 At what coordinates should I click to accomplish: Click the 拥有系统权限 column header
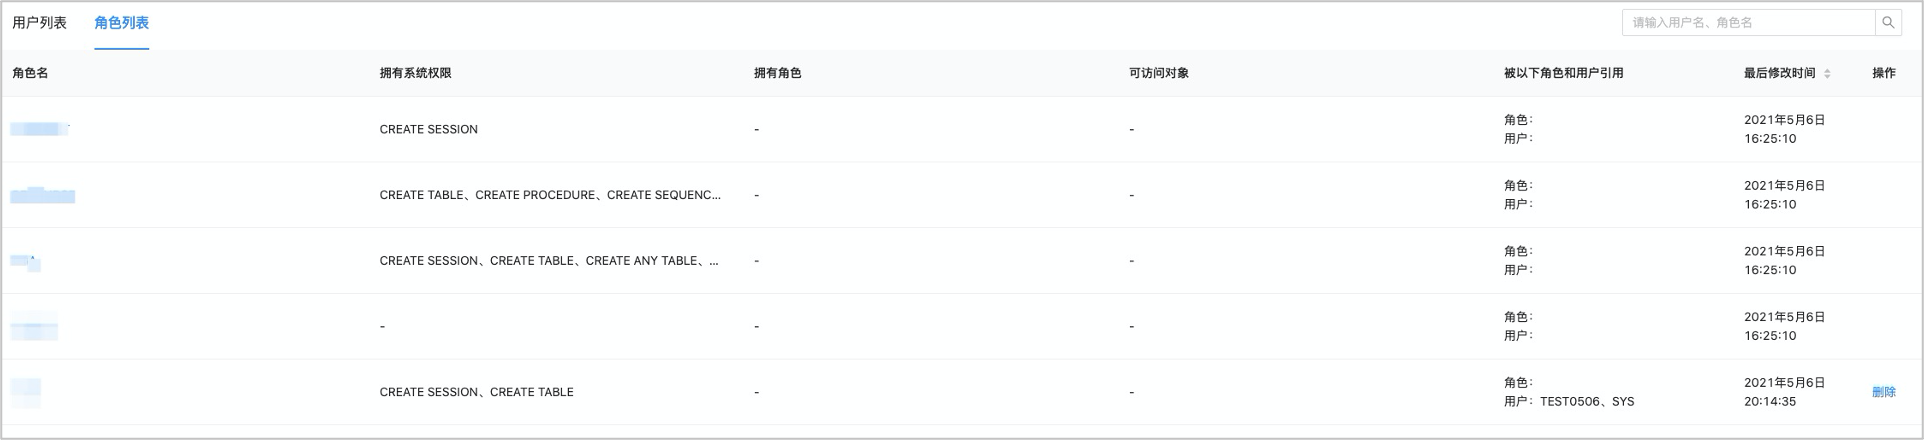click(x=415, y=73)
